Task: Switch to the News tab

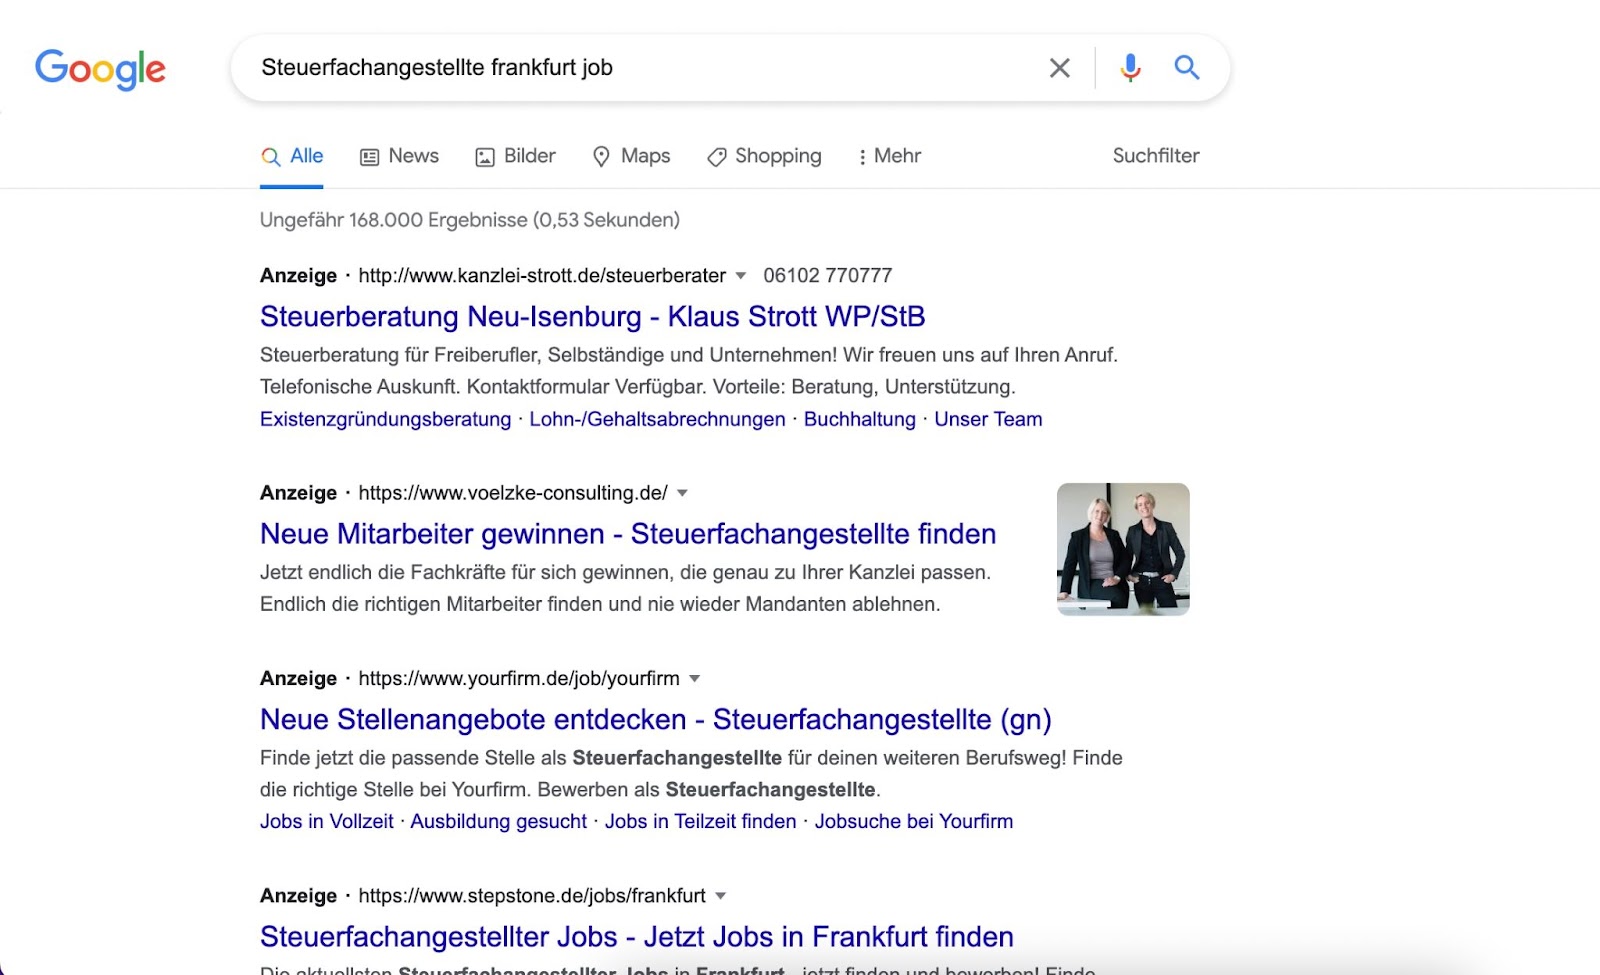Action: click(399, 156)
